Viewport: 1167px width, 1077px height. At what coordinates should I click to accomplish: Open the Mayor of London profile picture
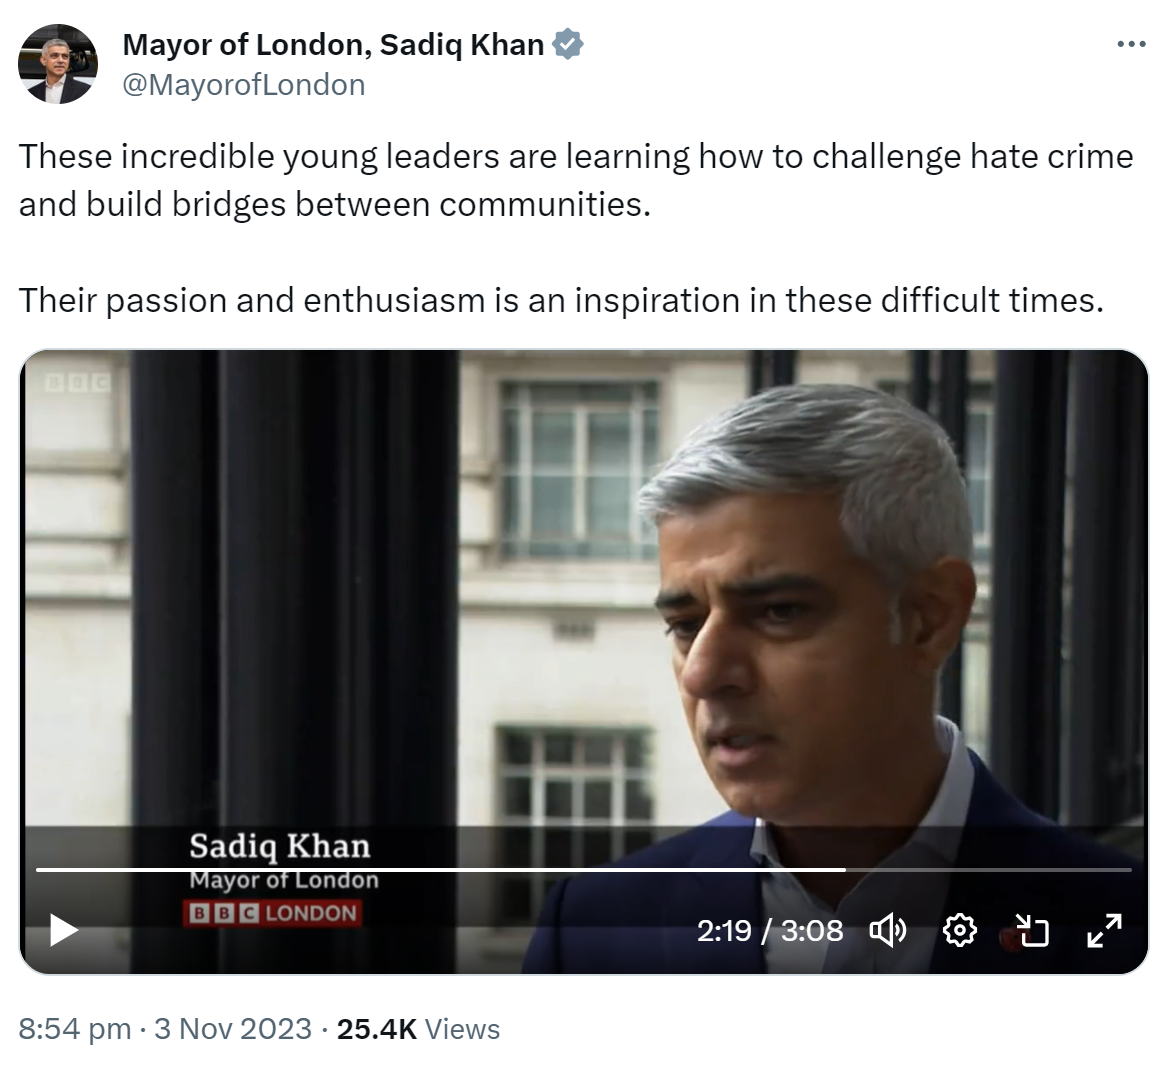tap(58, 64)
